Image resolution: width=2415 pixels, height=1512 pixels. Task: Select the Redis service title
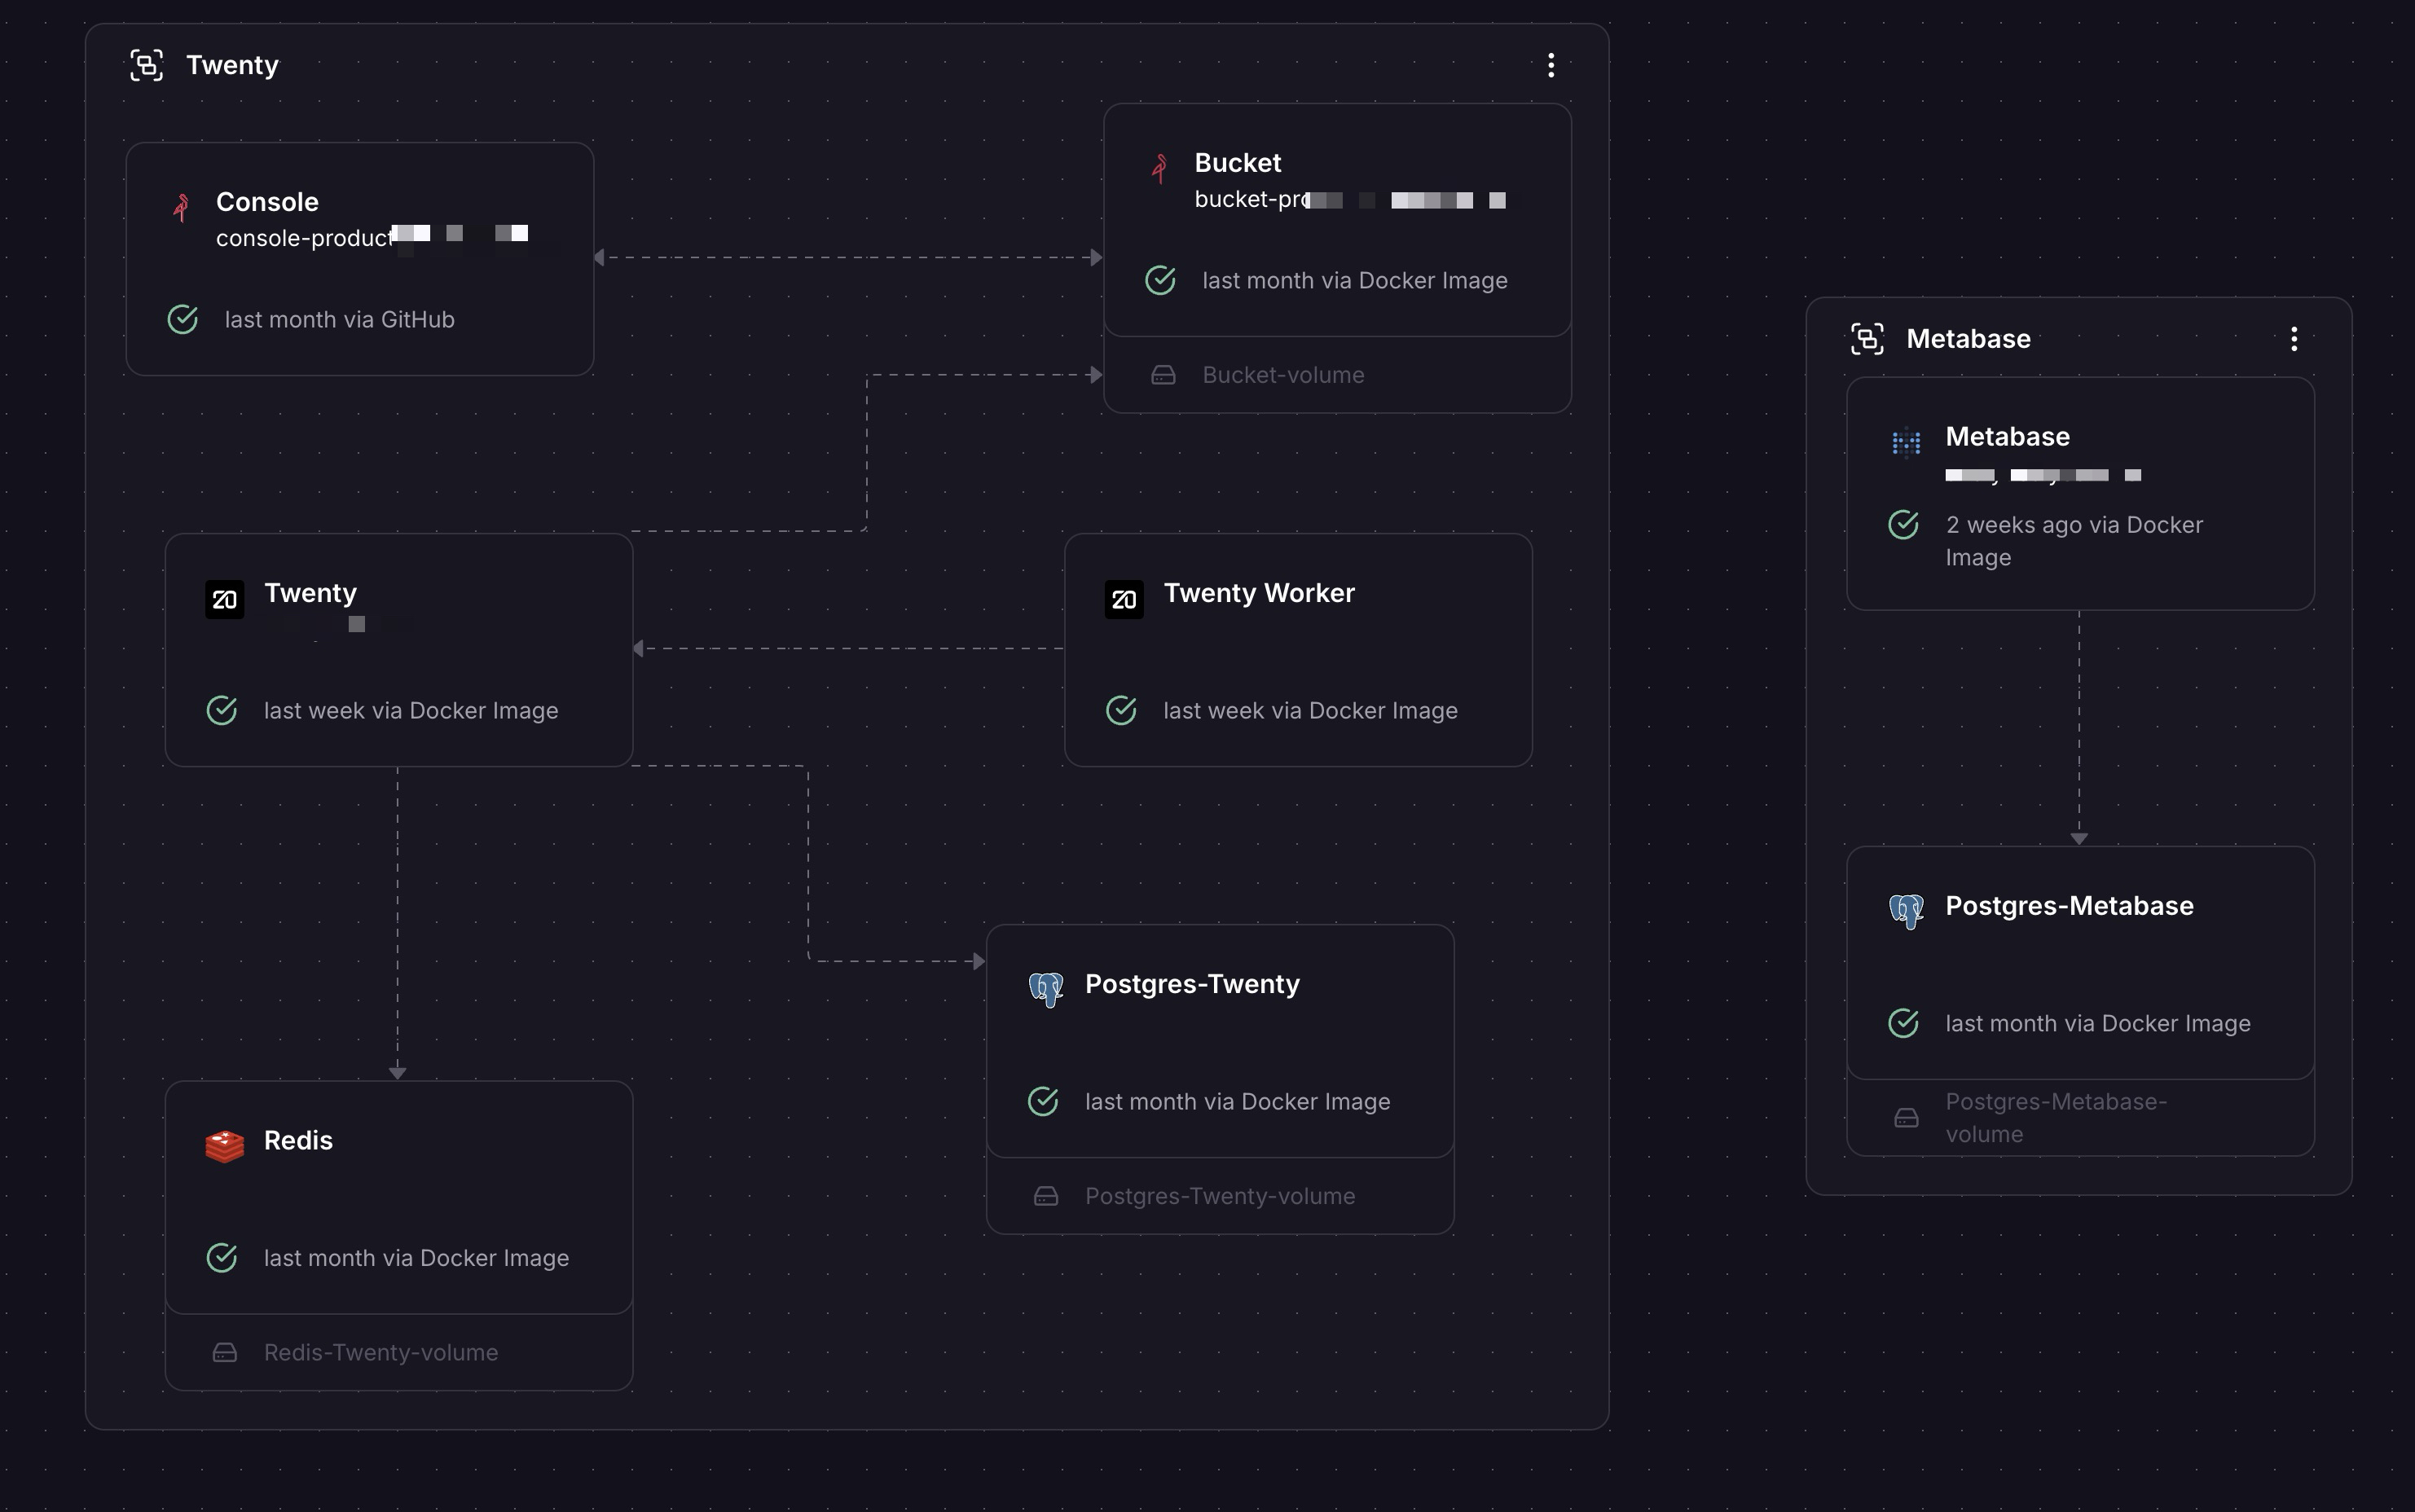[x=298, y=1141]
